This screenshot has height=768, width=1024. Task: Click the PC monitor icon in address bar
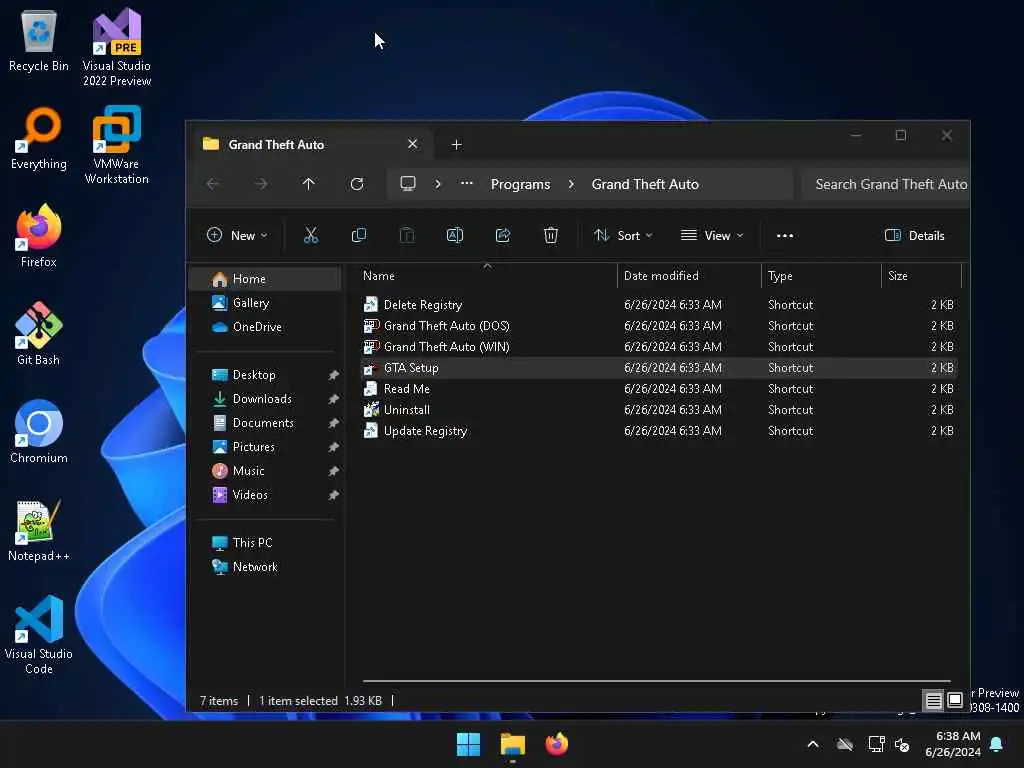pyautogui.click(x=408, y=184)
